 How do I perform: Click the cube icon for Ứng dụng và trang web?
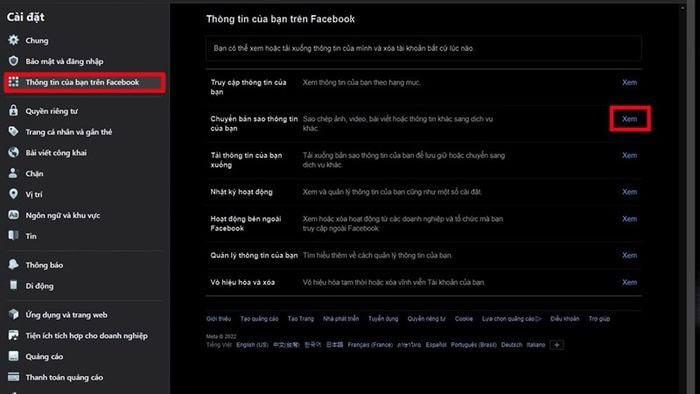(13, 315)
